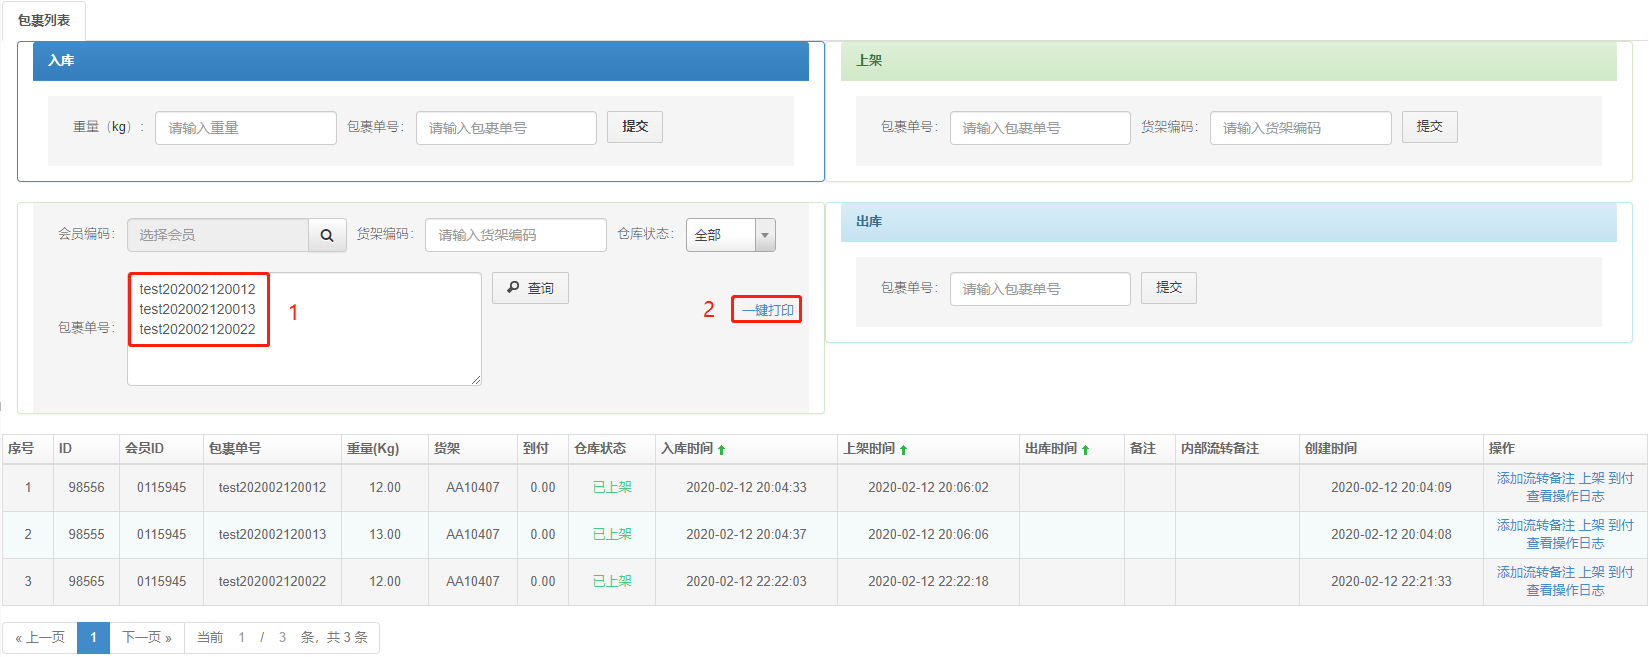This screenshot has width=1649, height=657.
Task: Click 到付 link in row test202002120022
Action: point(1621,573)
